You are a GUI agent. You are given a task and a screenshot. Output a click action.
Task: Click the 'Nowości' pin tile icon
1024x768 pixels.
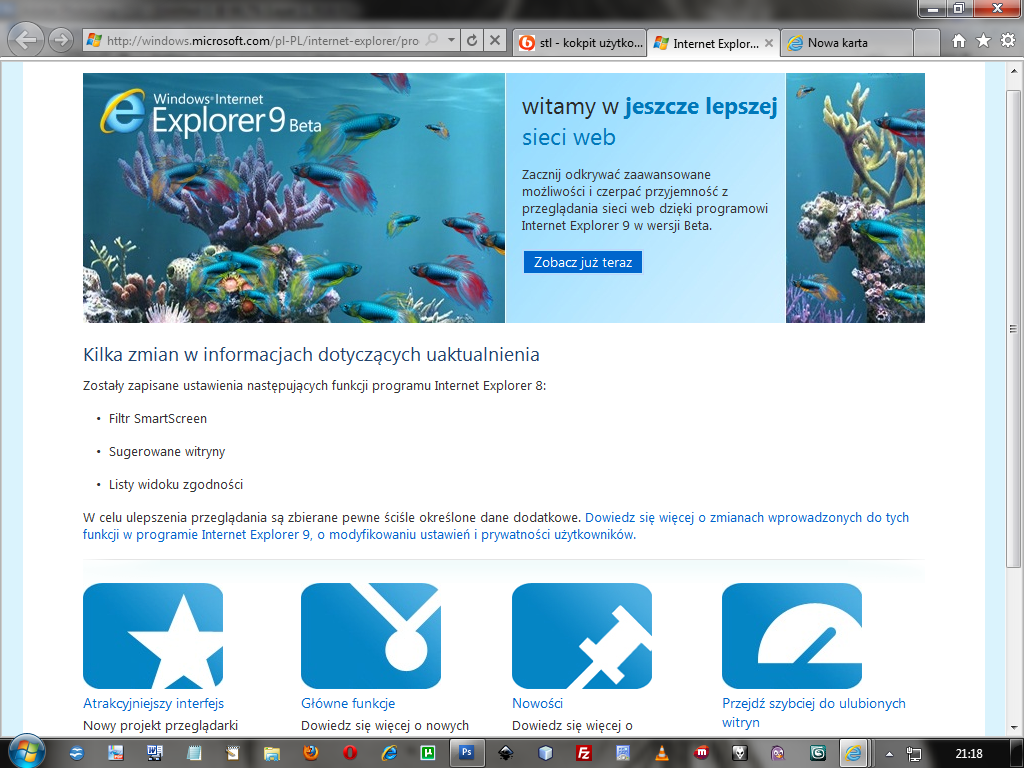pyautogui.click(x=582, y=635)
